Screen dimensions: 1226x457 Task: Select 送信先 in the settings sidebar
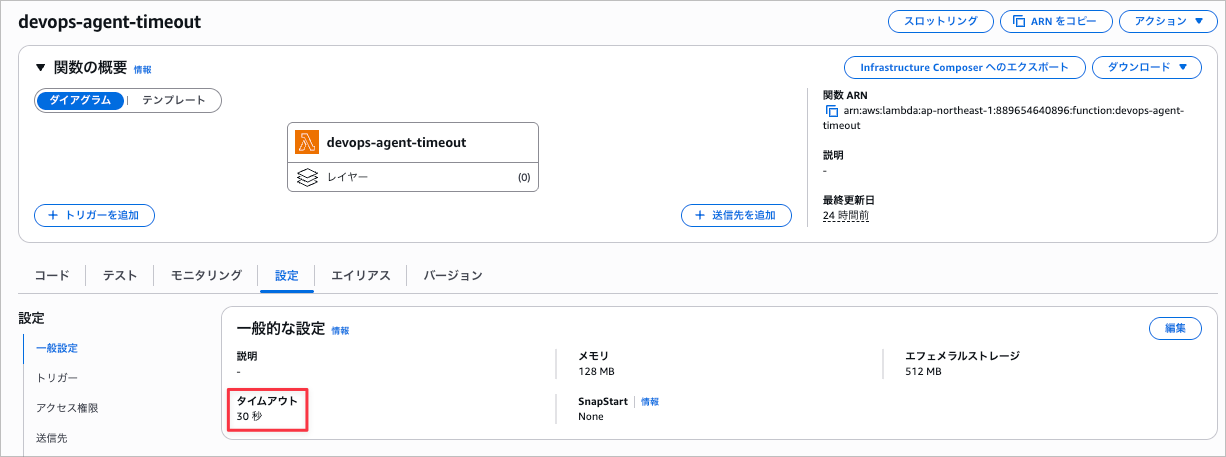point(52,438)
